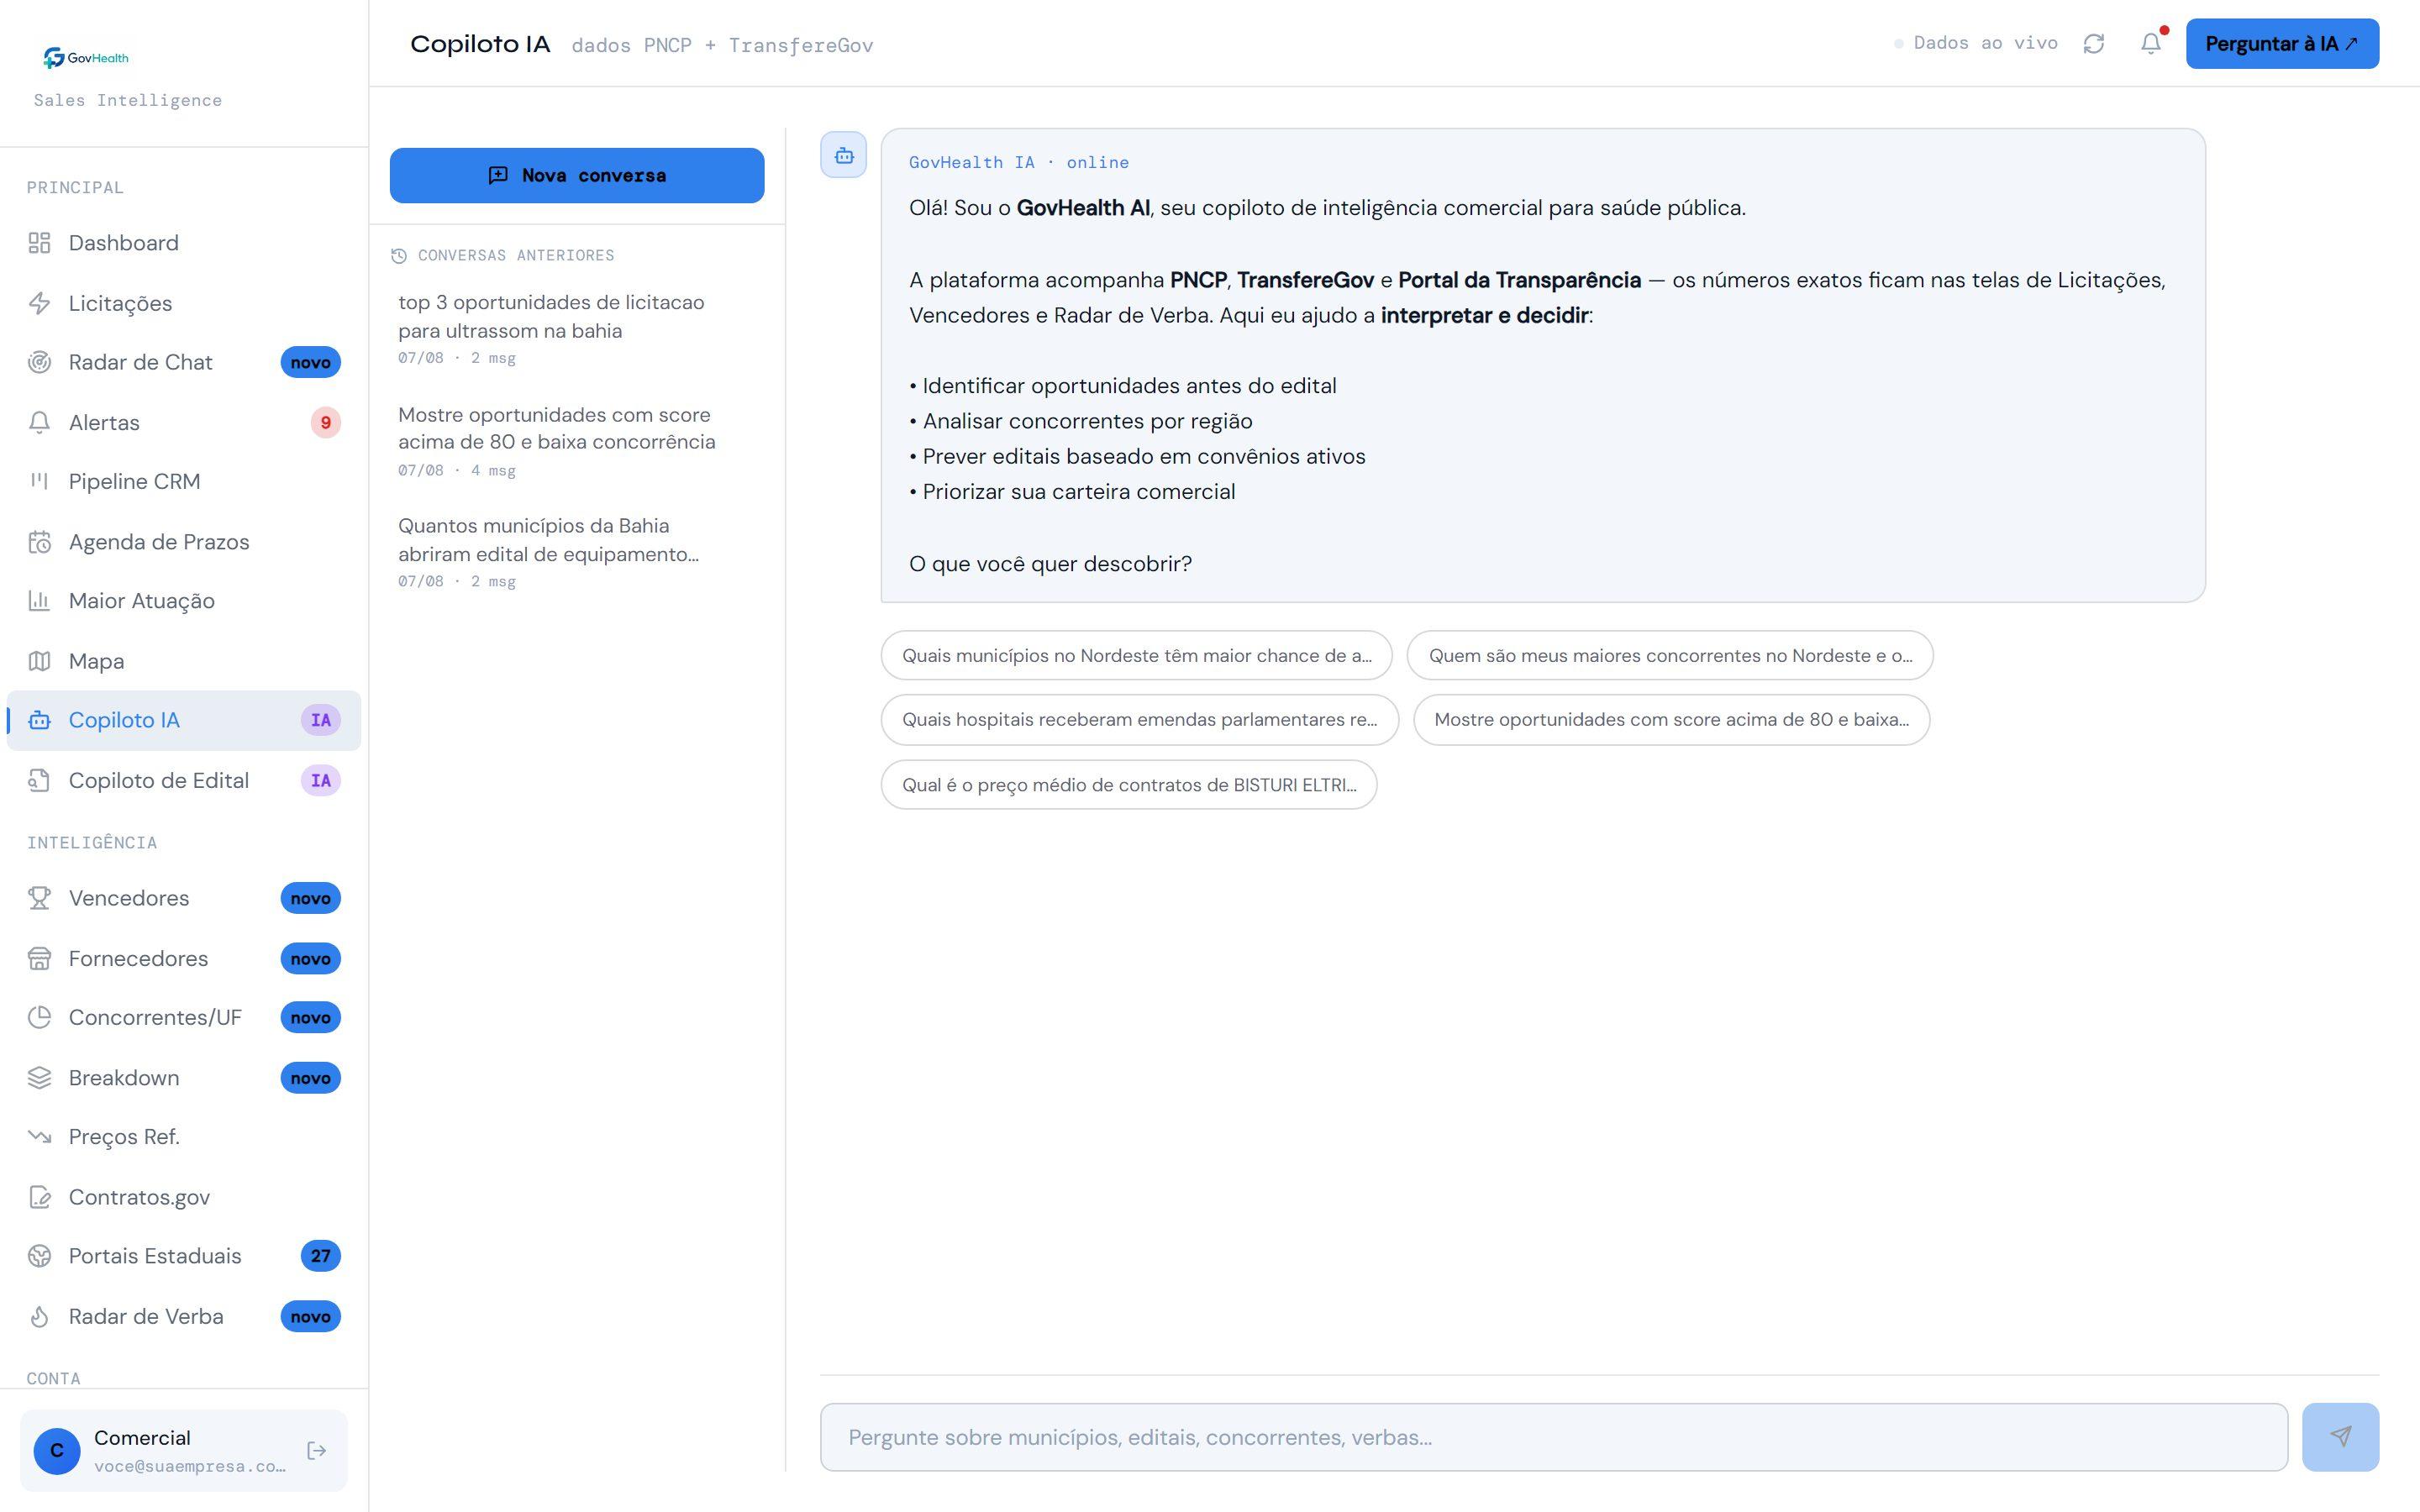This screenshot has height=1512, width=2420.
Task: Click the chat message input field
Action: point(1553,1437)
